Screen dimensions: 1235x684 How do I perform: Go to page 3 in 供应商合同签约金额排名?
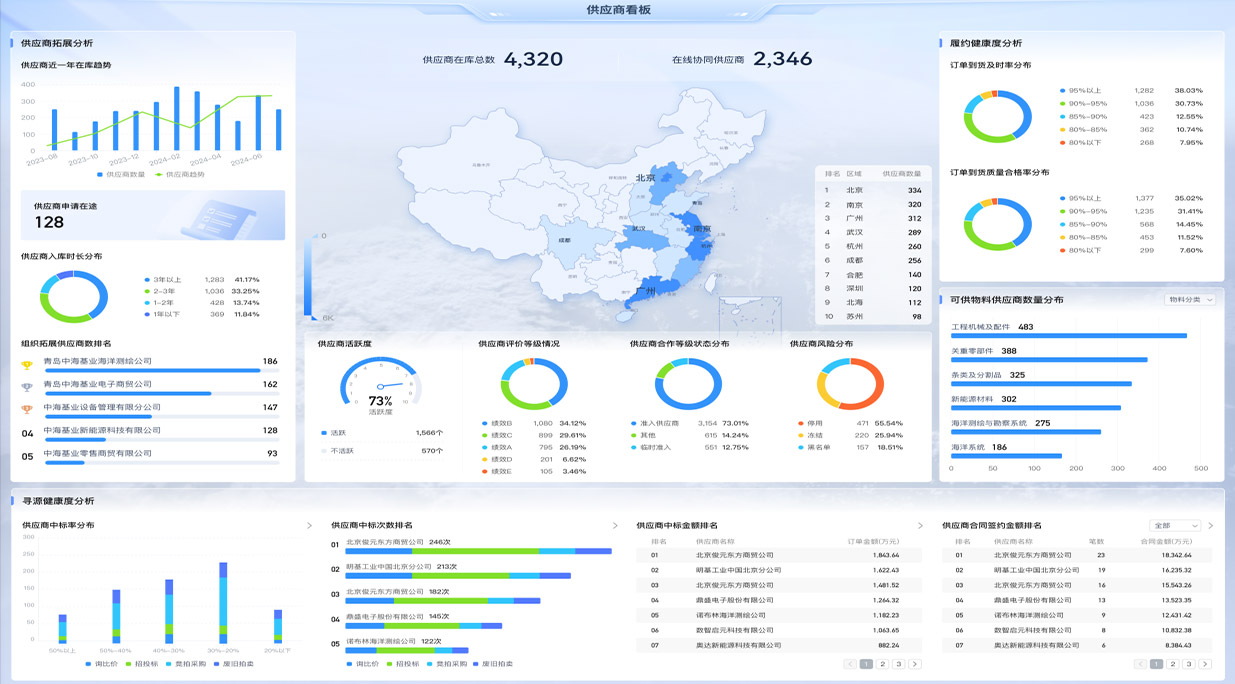click(x=1188, y=664)
